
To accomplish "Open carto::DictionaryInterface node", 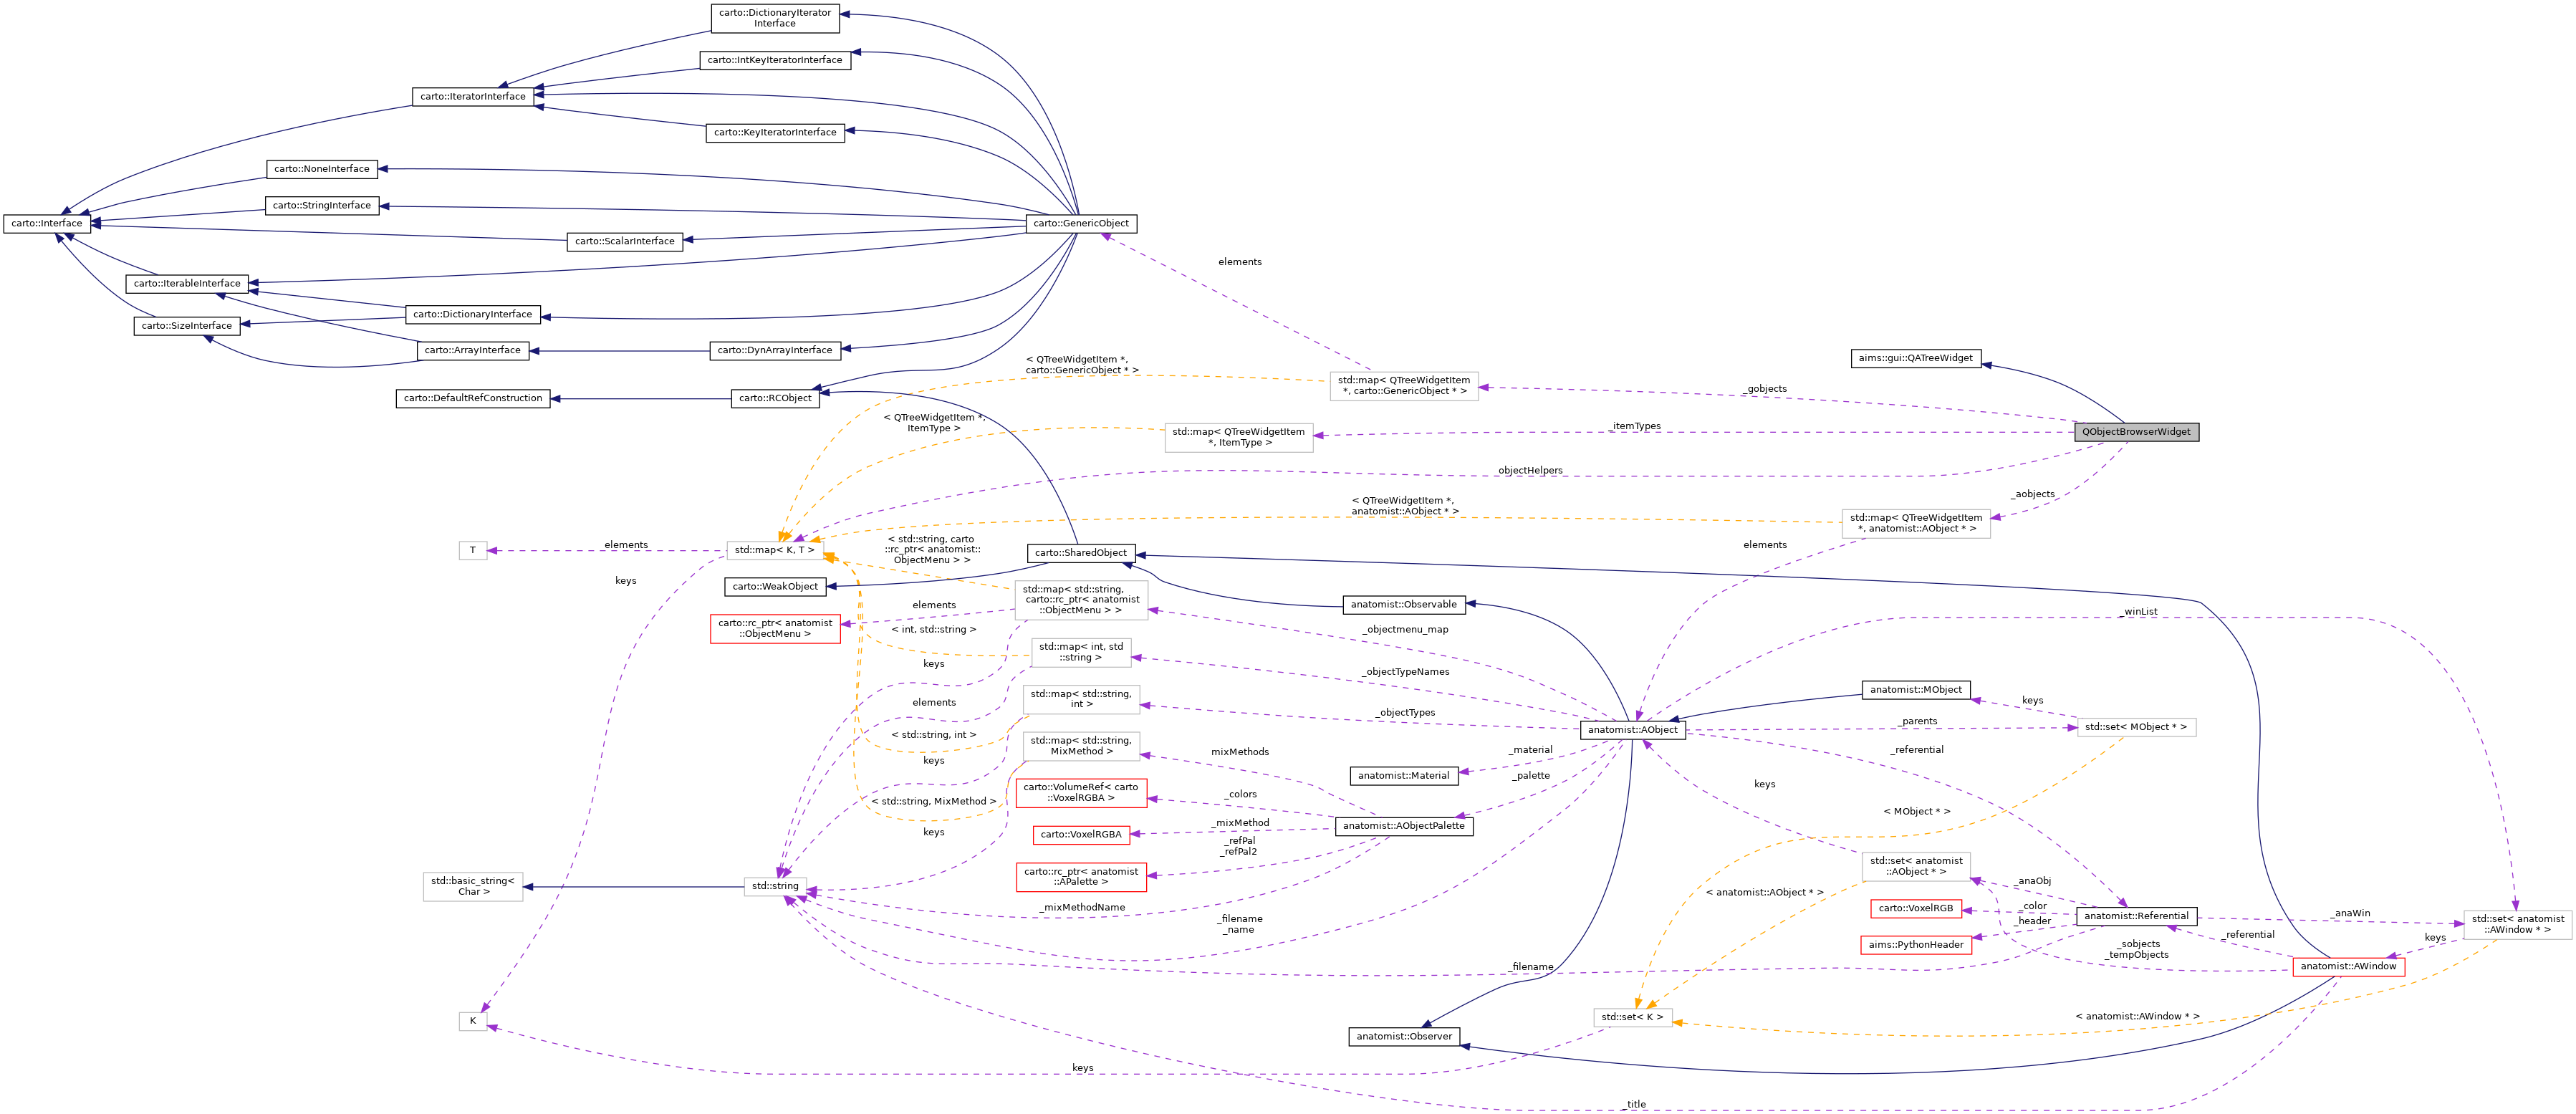I will [473, 314].
